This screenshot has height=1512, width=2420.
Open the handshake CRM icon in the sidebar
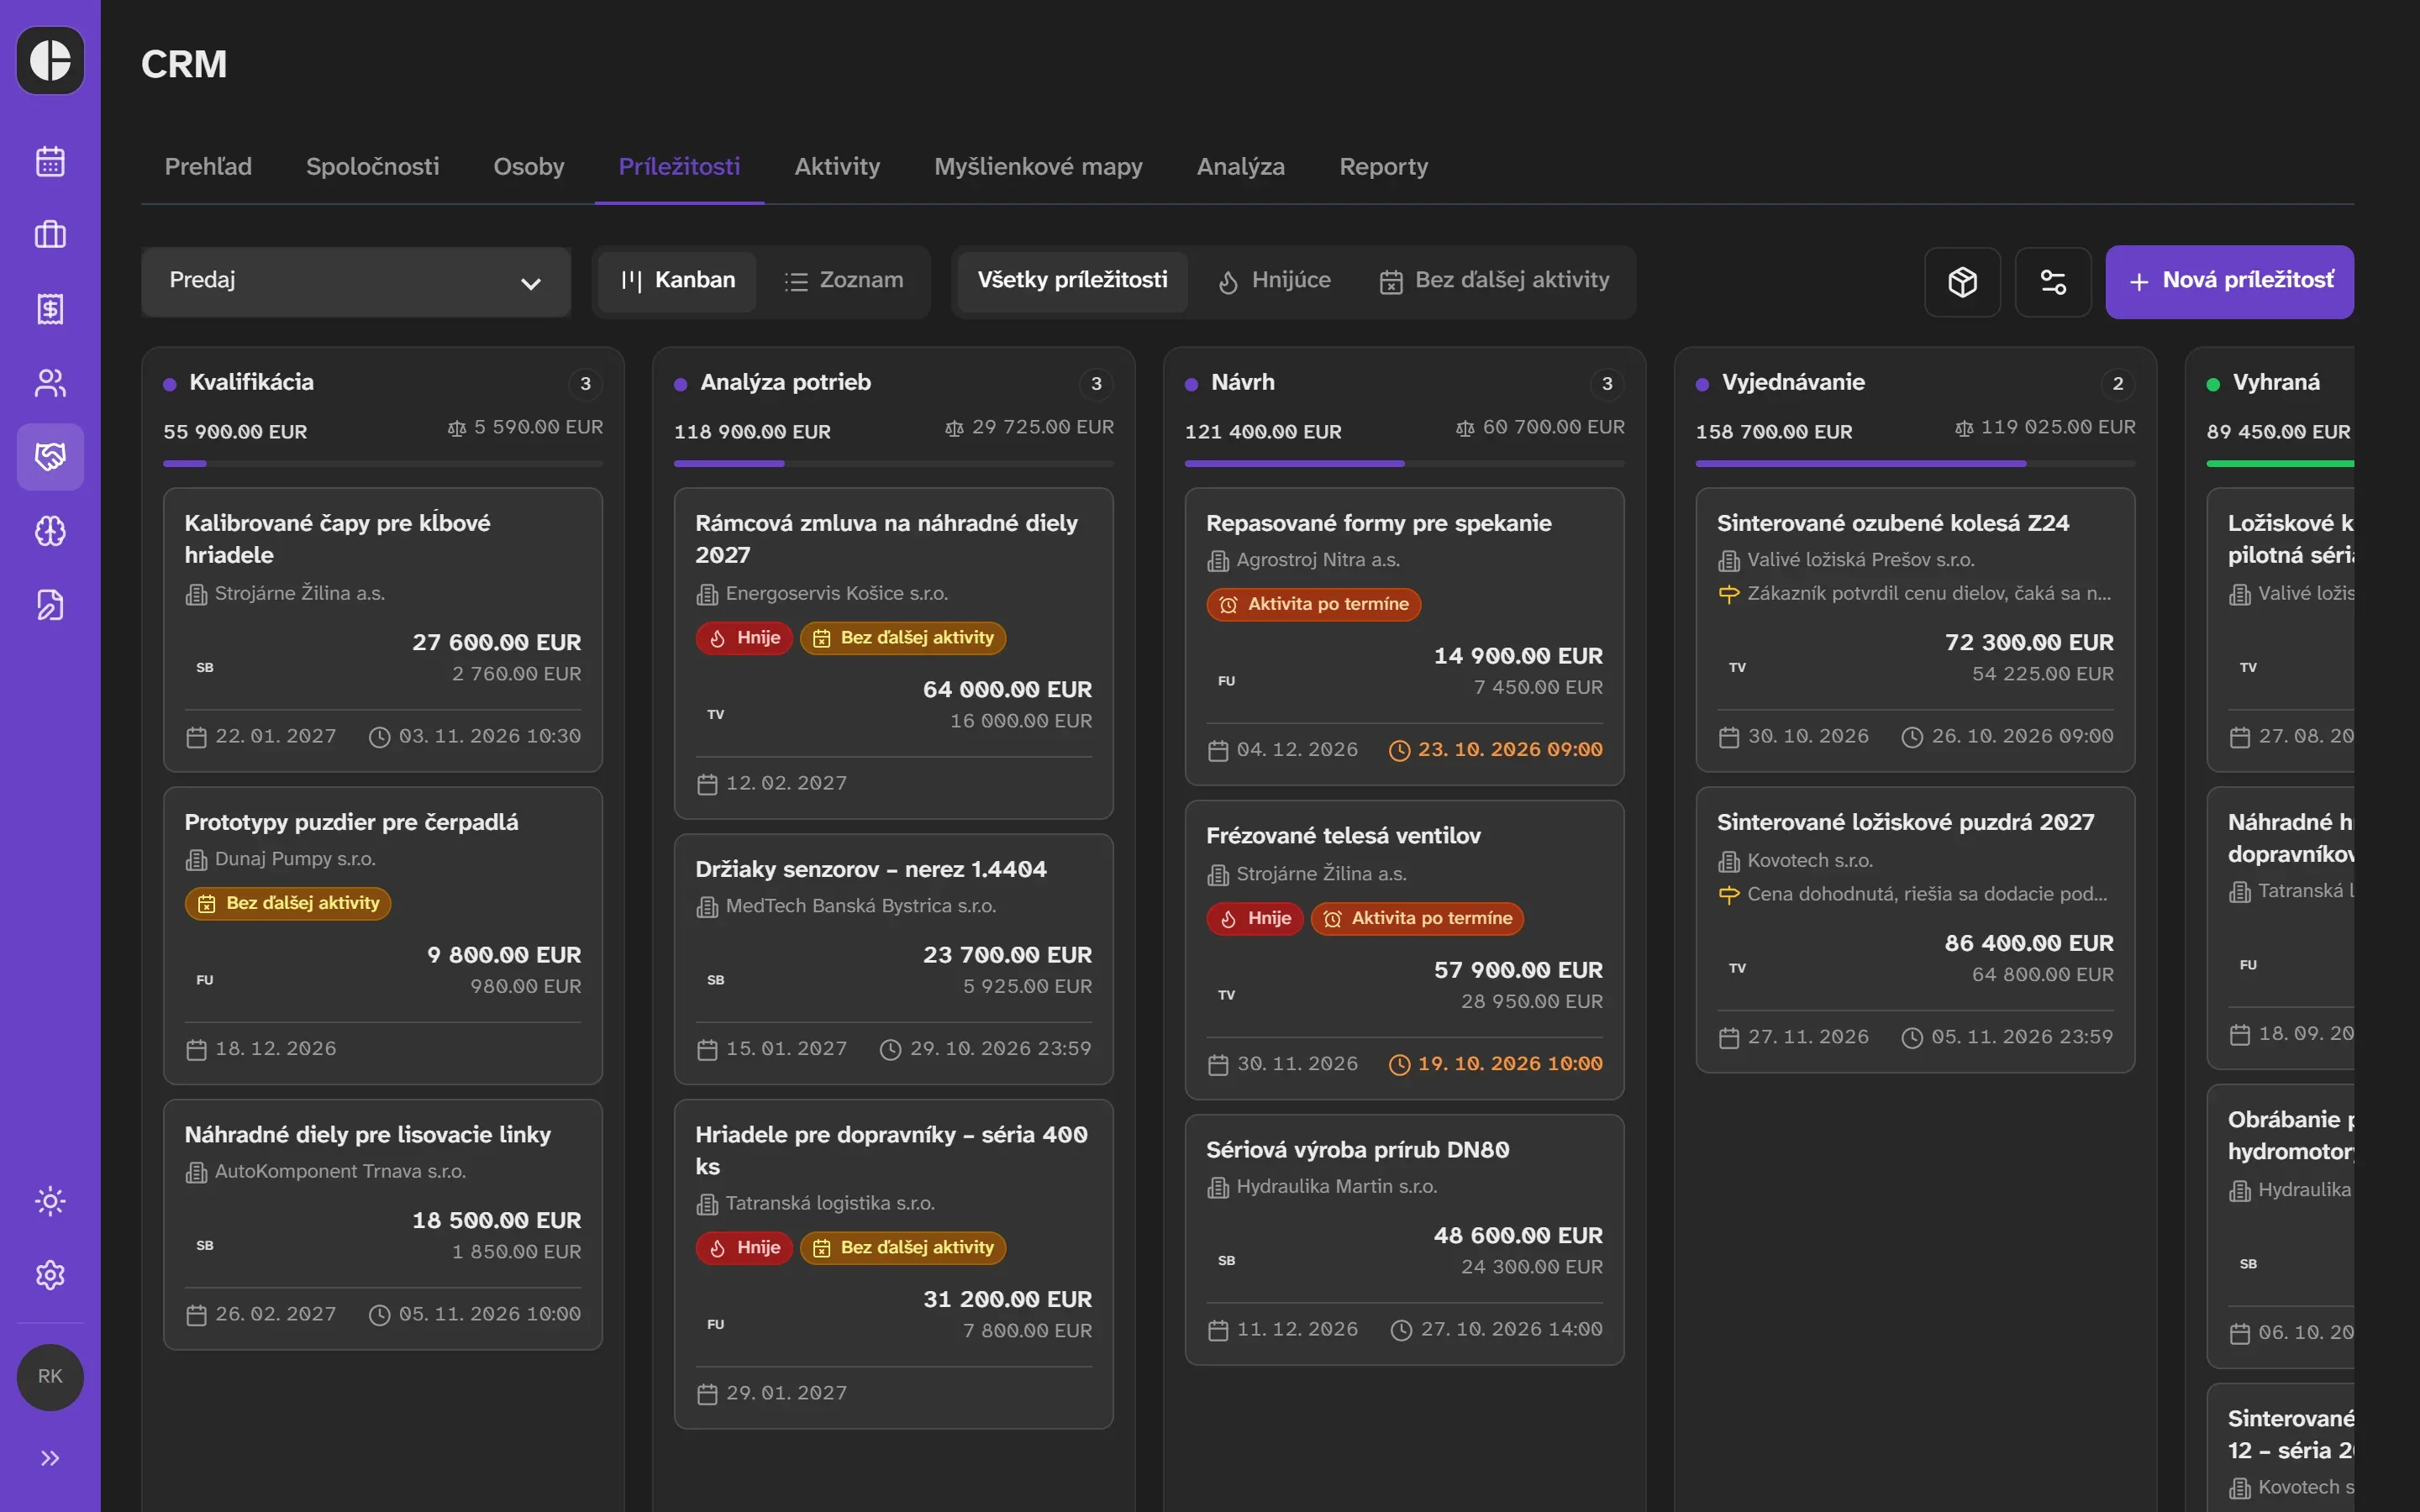[50, 457]
